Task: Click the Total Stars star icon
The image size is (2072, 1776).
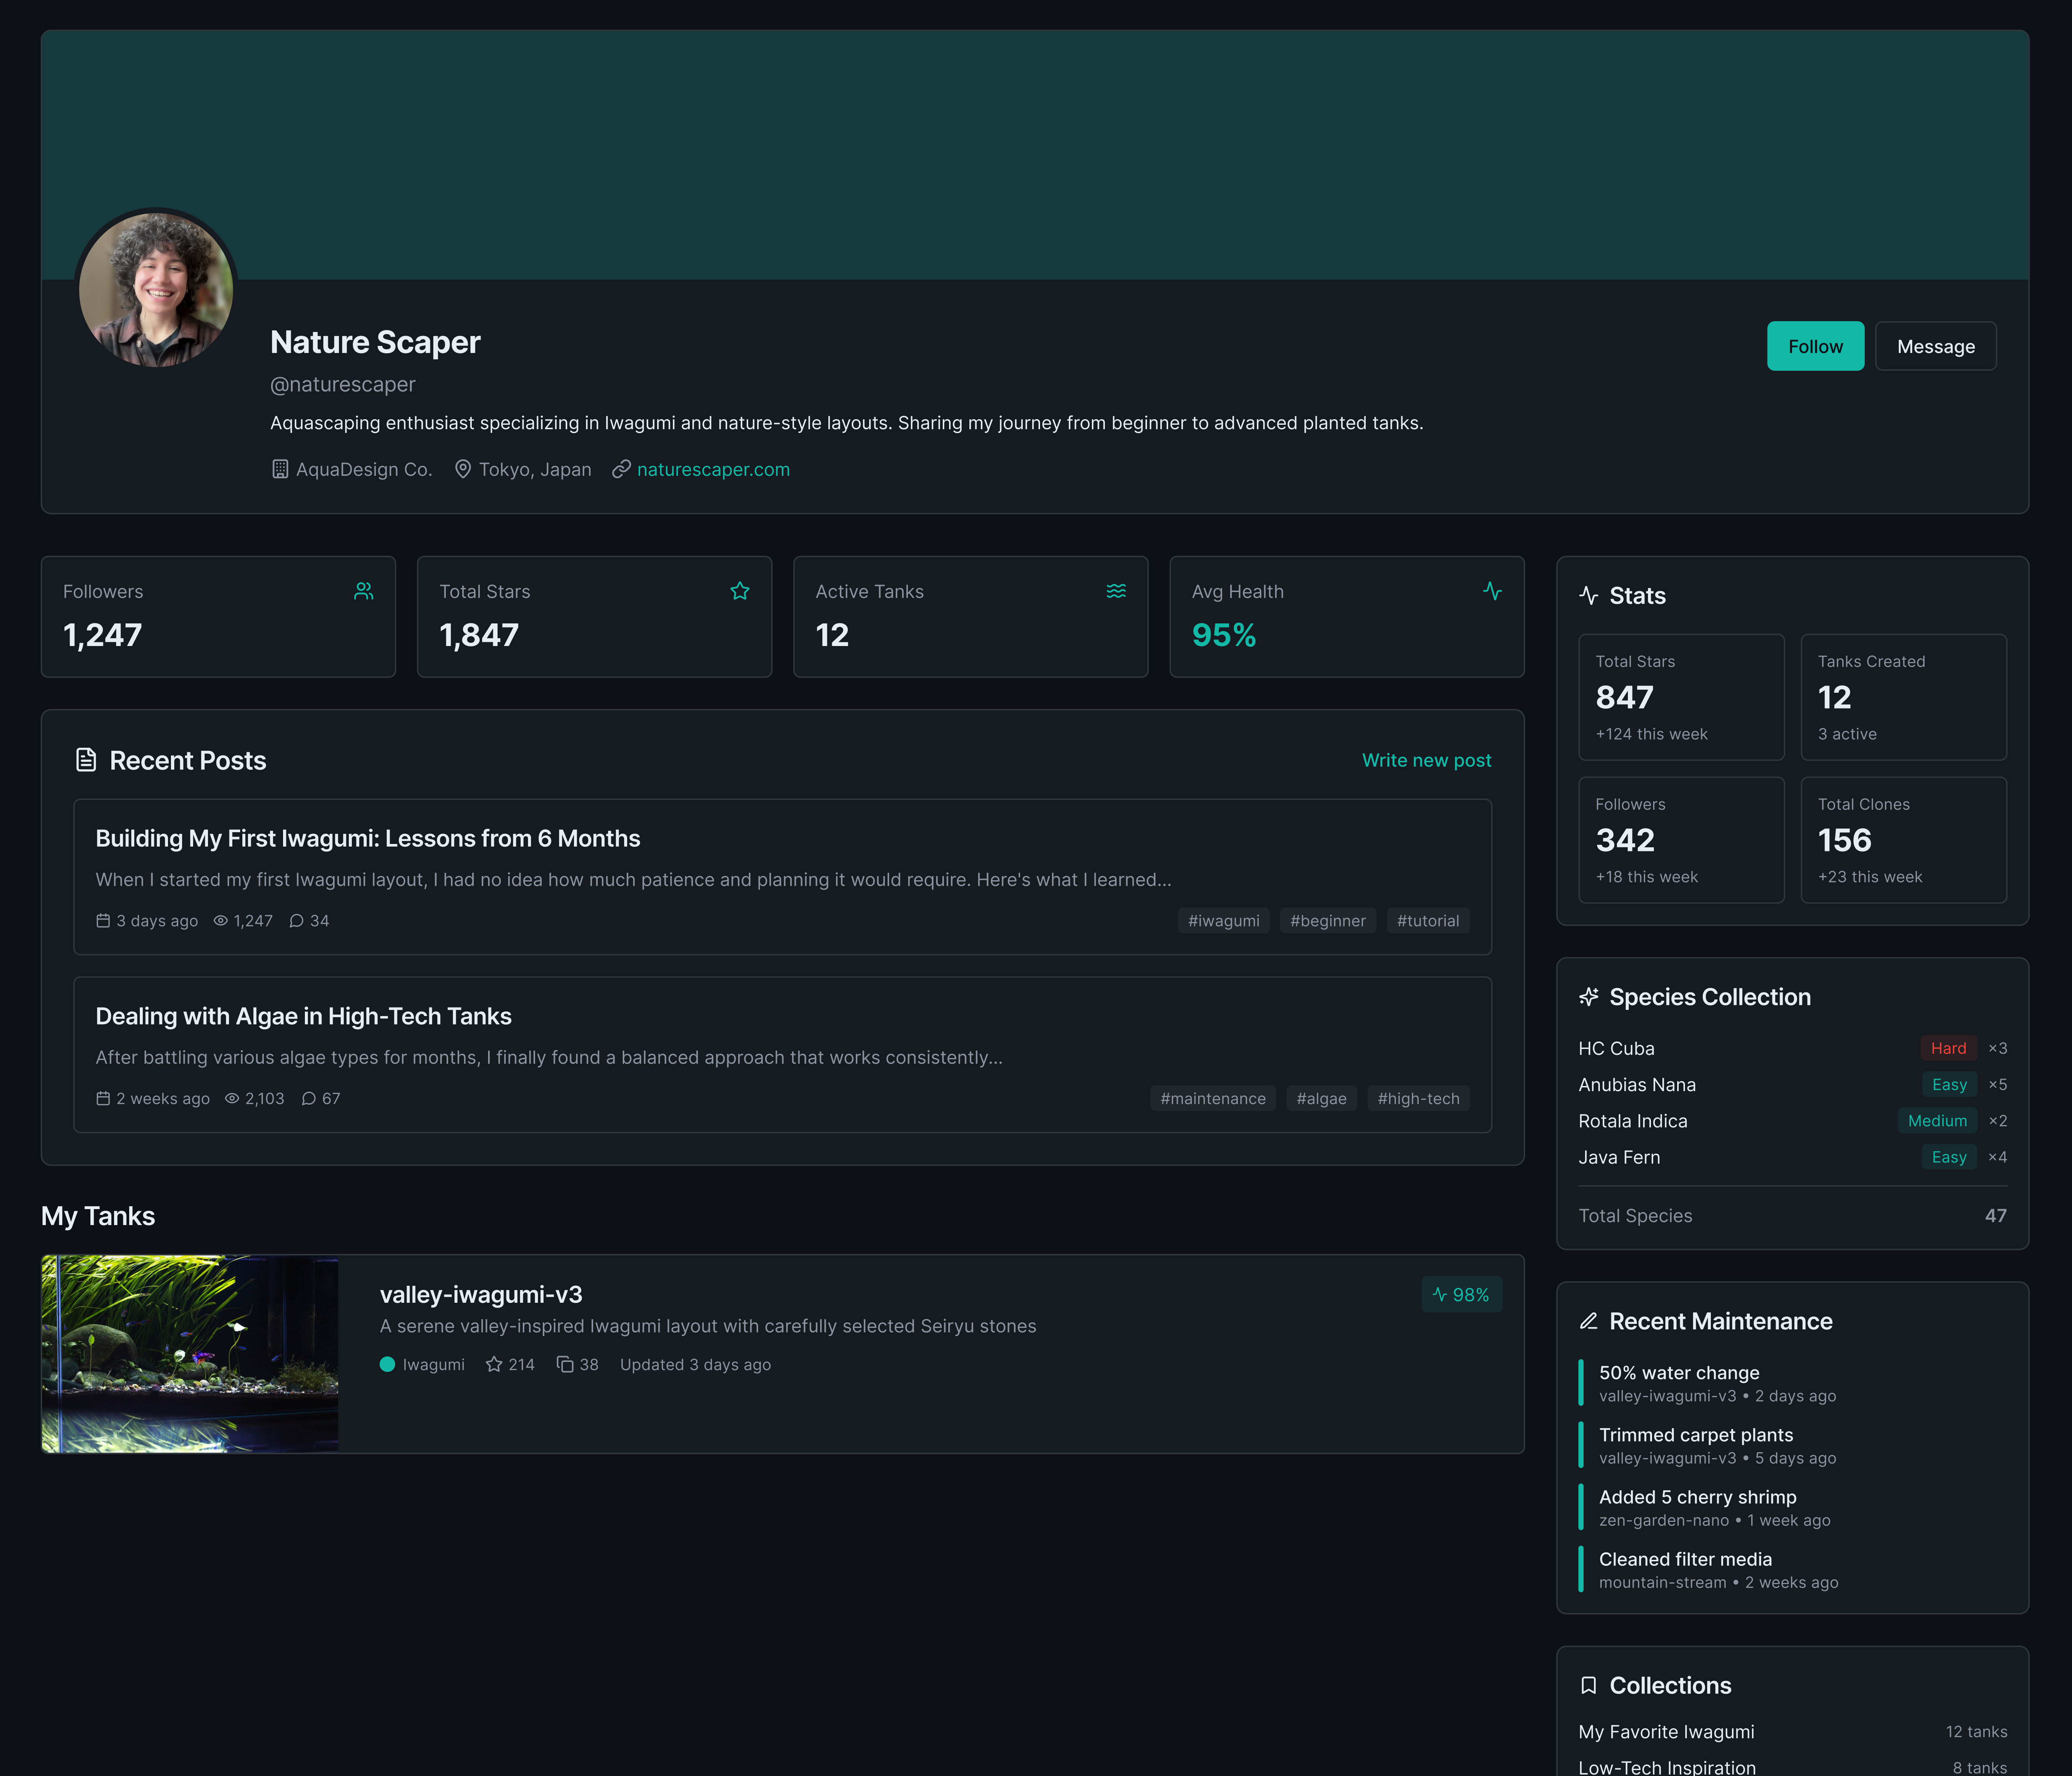Action: (x=740, y=591)
